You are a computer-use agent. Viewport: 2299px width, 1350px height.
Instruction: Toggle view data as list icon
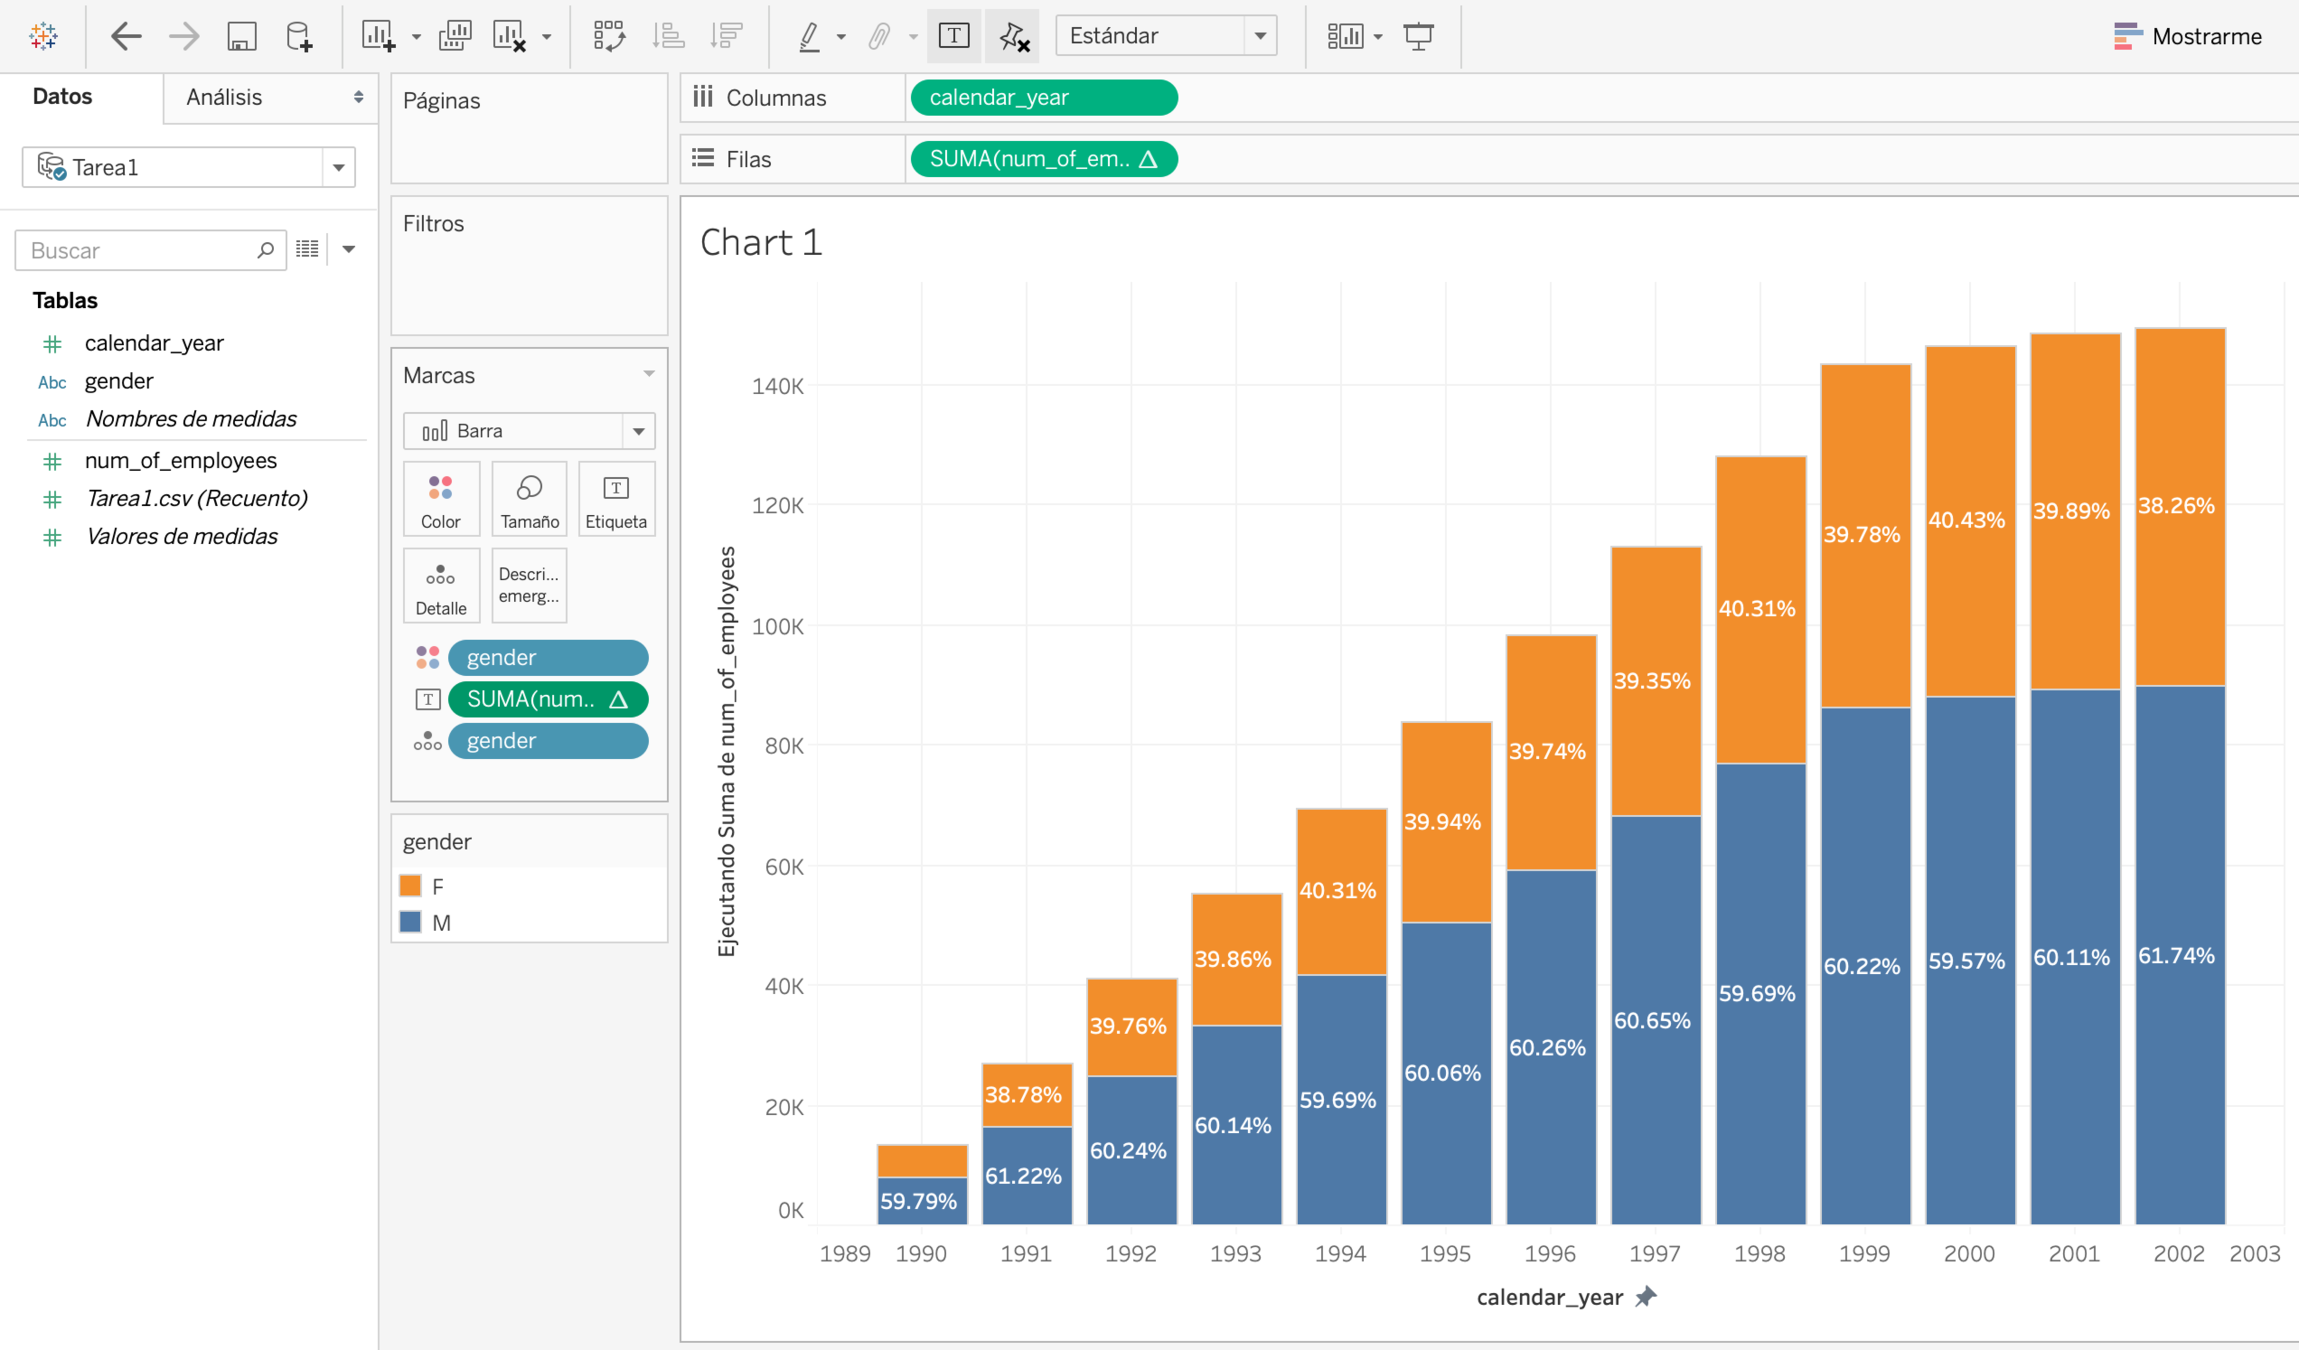(308, 249)
